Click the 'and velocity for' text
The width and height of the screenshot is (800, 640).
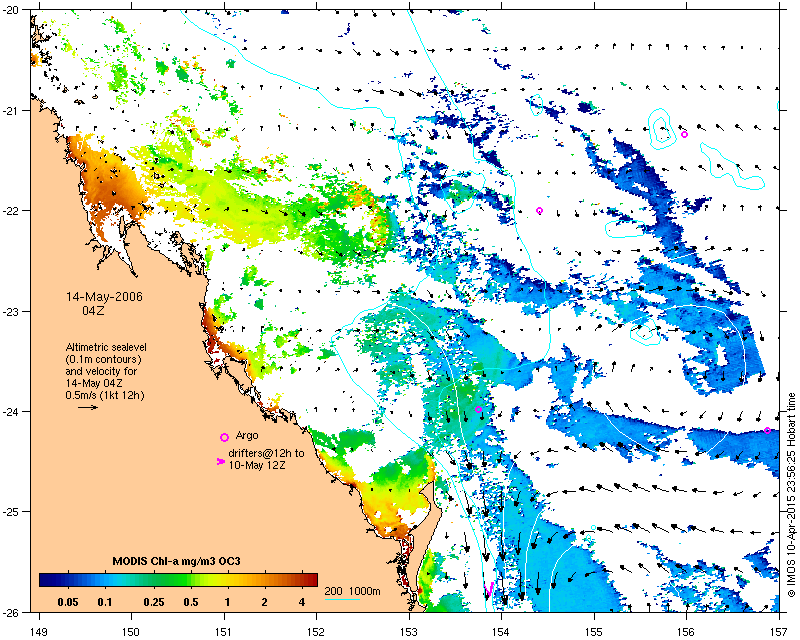[101, 371]
